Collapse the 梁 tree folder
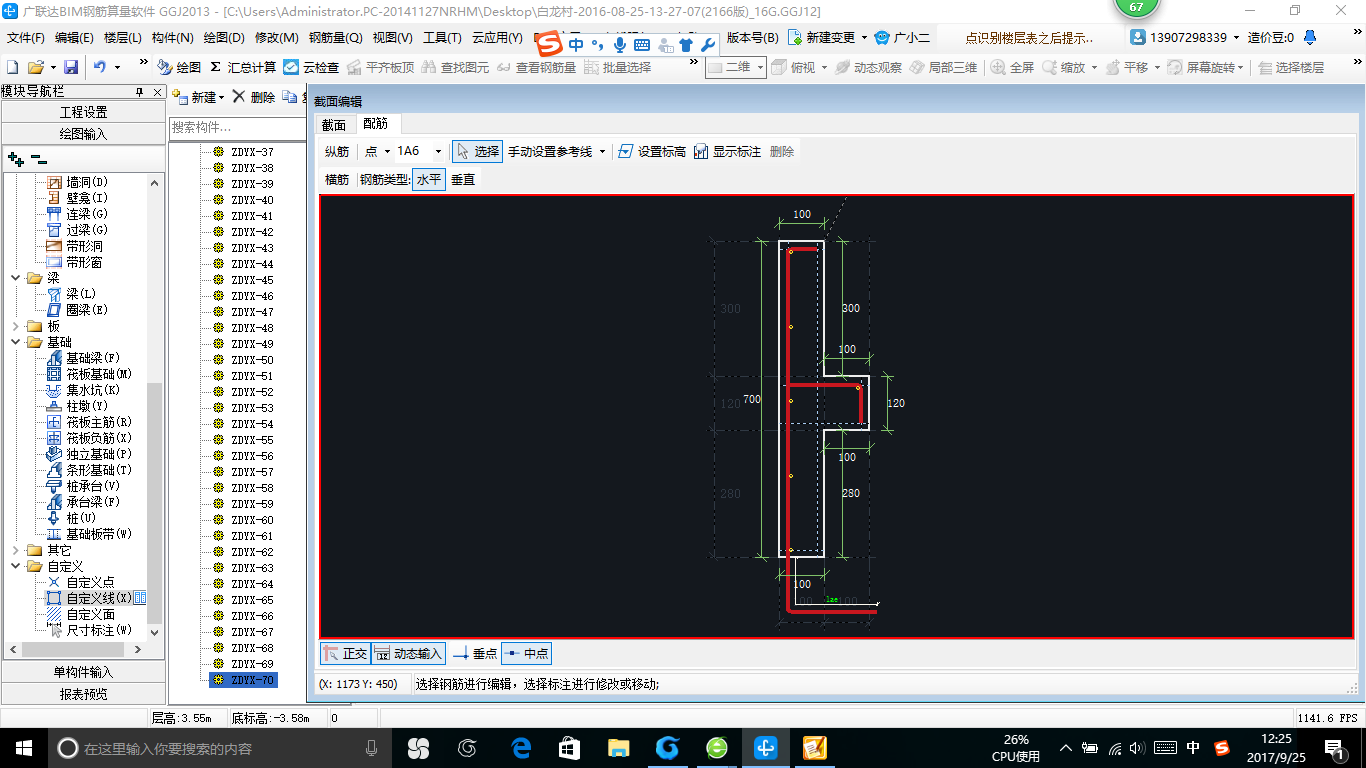The height and width of the screenshot is (768, 1366). point(15,278)
